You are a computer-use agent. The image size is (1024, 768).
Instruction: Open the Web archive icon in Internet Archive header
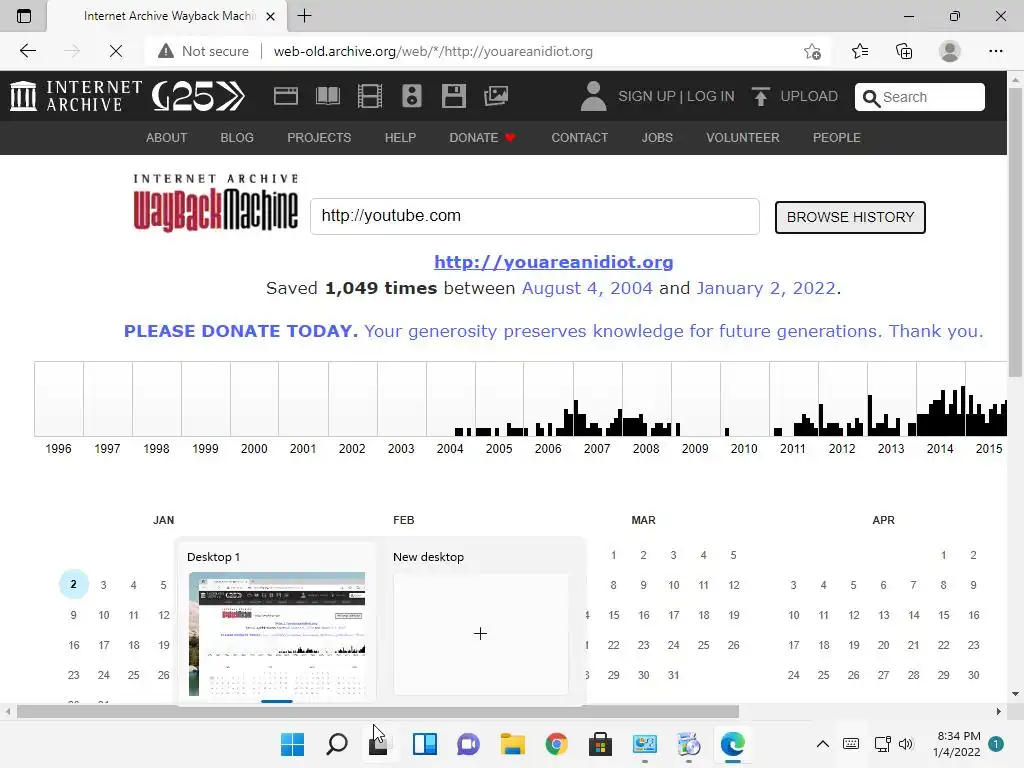(285, 96)
